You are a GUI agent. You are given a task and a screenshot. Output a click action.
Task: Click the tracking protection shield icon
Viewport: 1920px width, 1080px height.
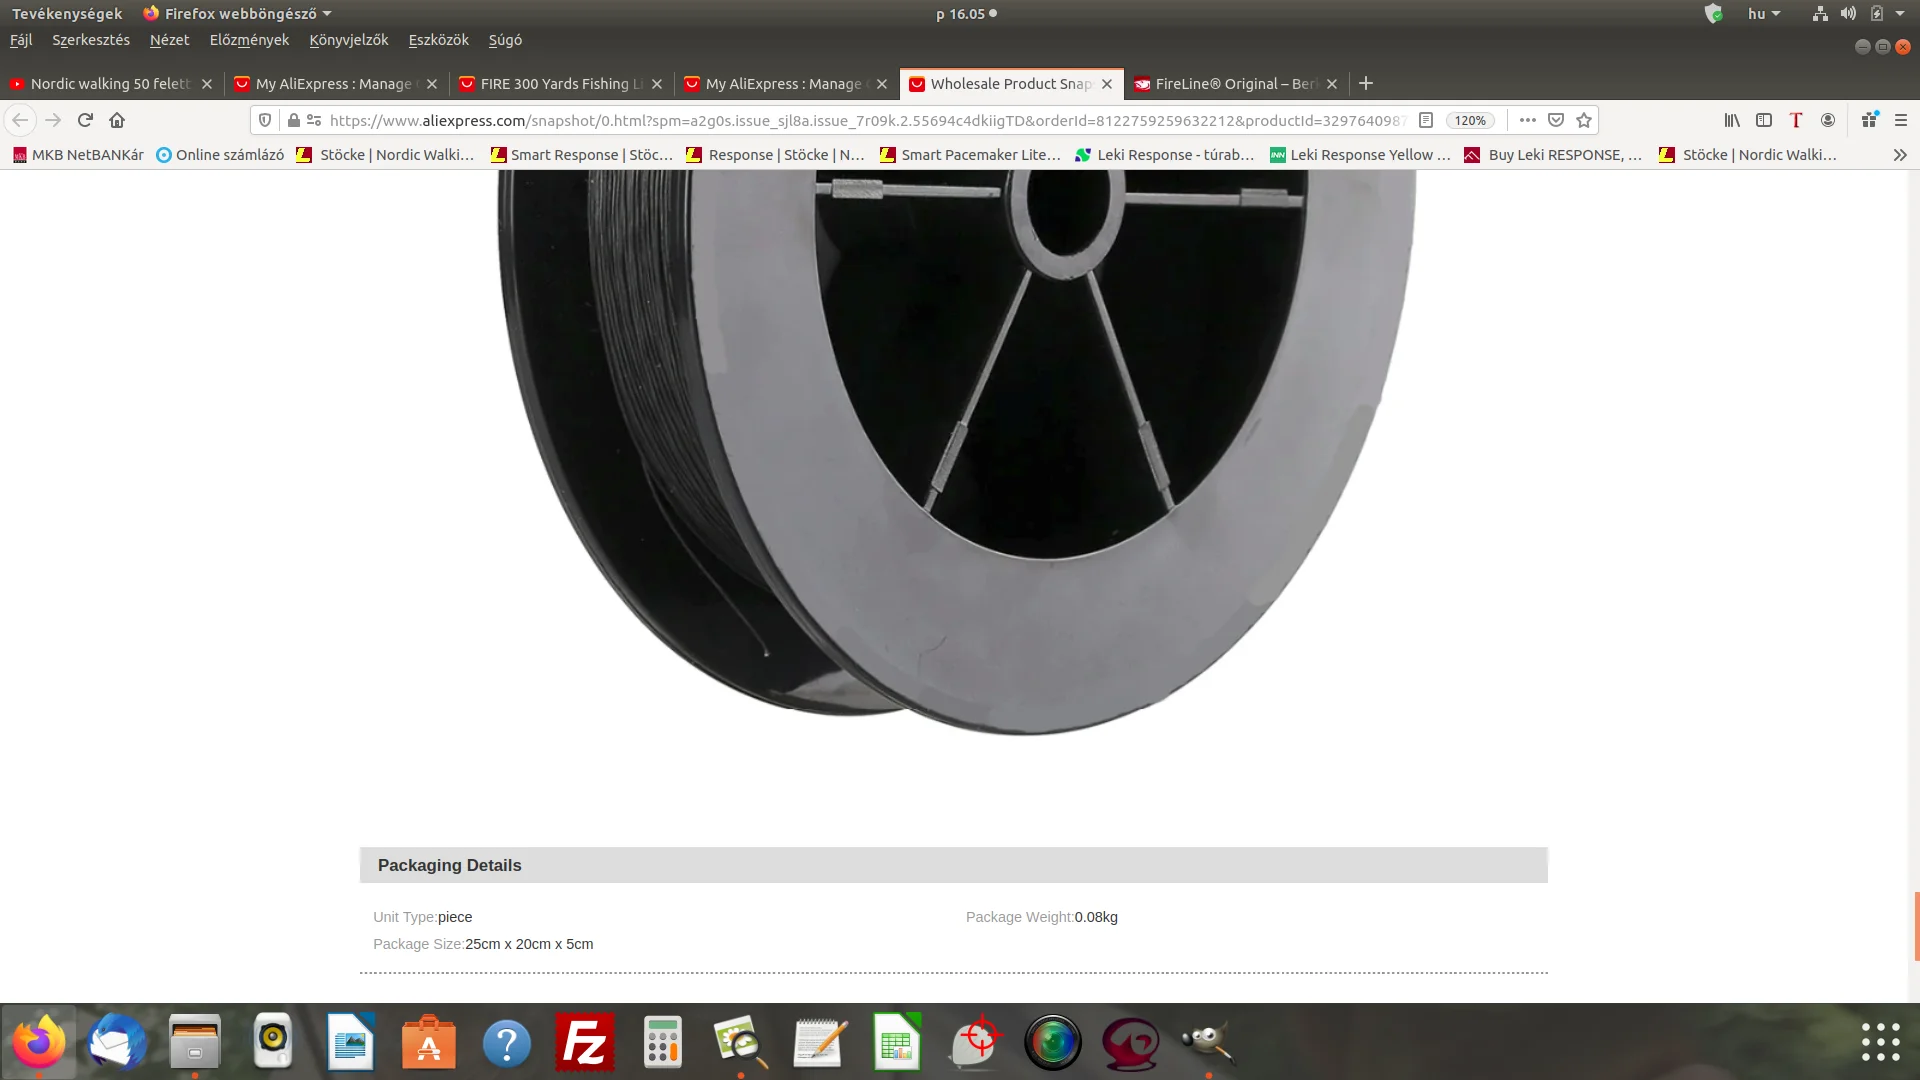(265, 120)
